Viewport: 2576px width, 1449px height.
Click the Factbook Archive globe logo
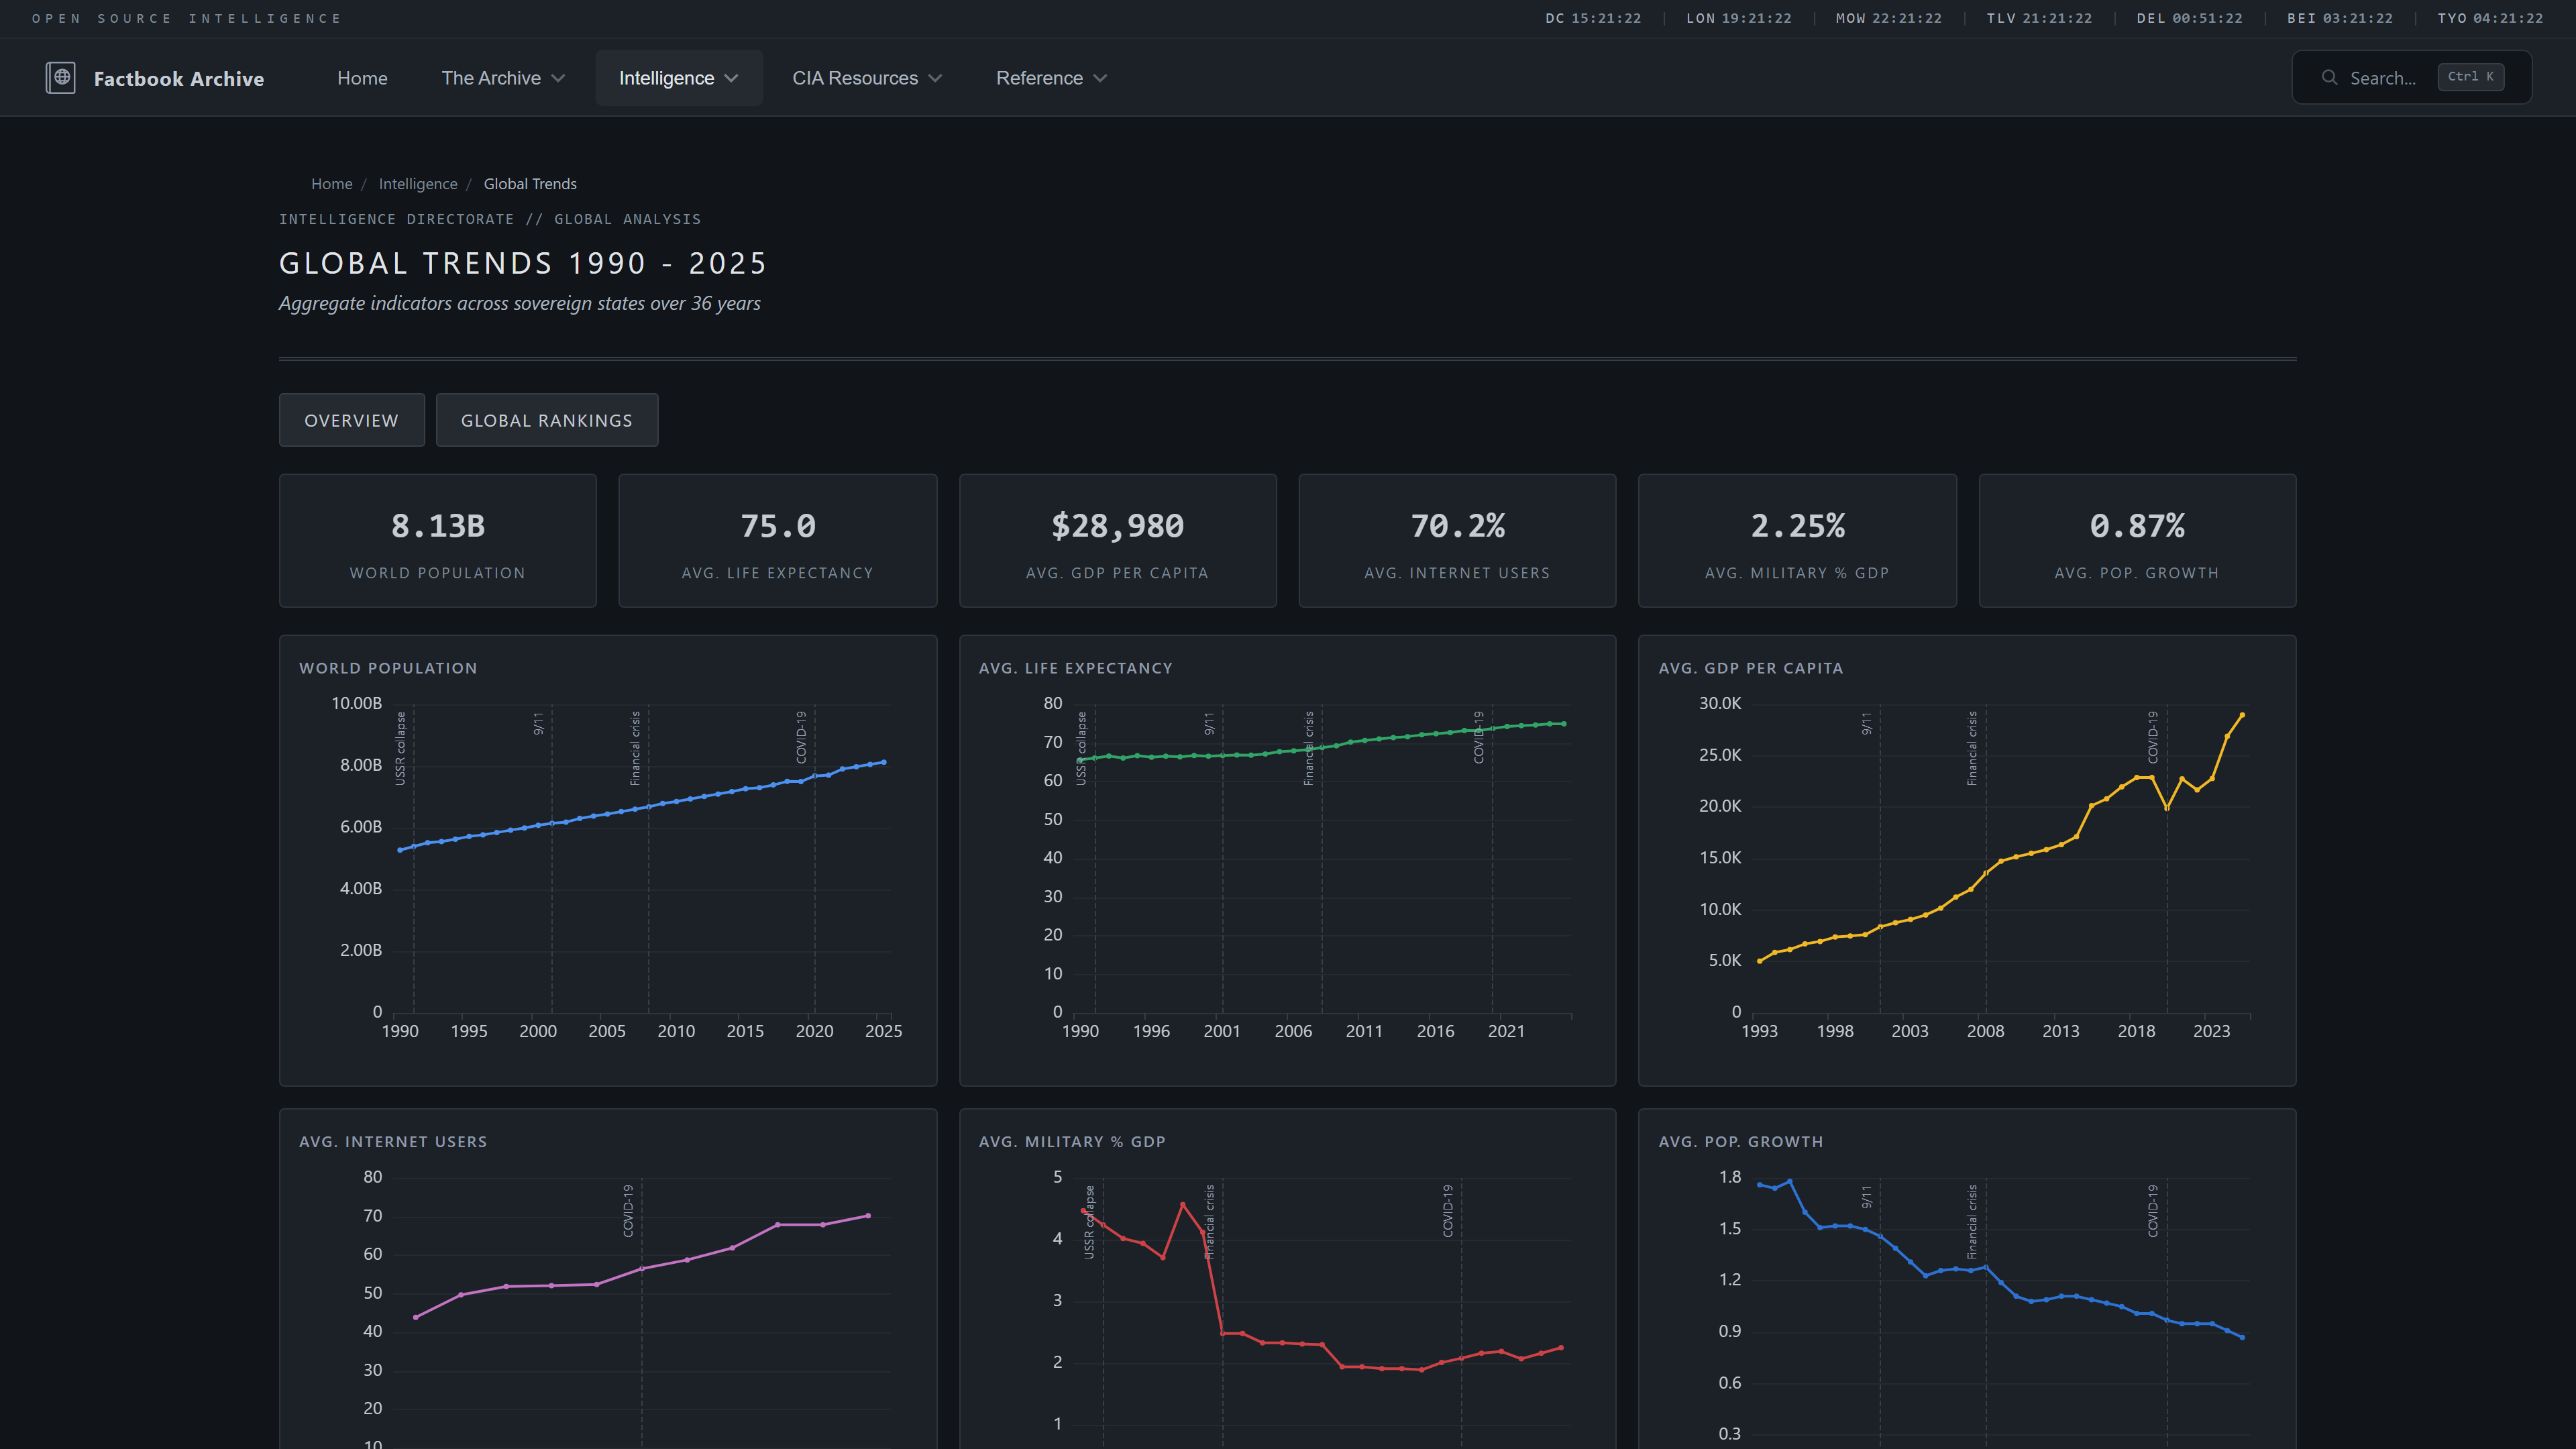pyautogui.click(x=61, y=77)
